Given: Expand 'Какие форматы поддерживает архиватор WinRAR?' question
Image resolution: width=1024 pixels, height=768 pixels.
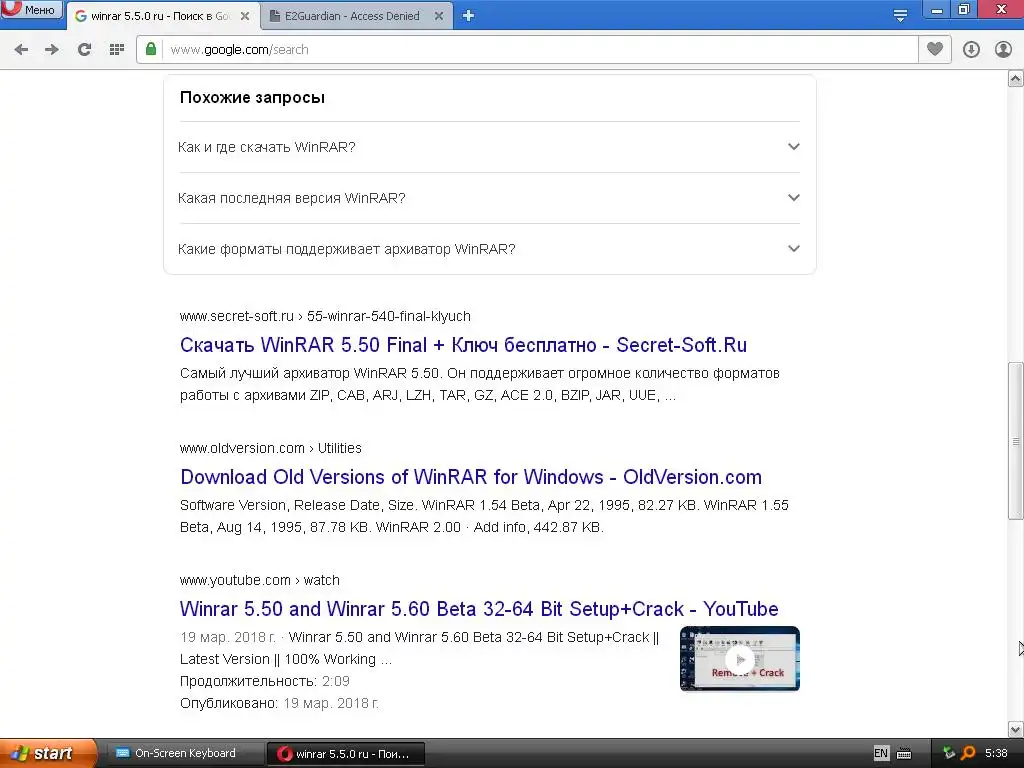Looking at the screenshot, I should (x=490, y=249).
